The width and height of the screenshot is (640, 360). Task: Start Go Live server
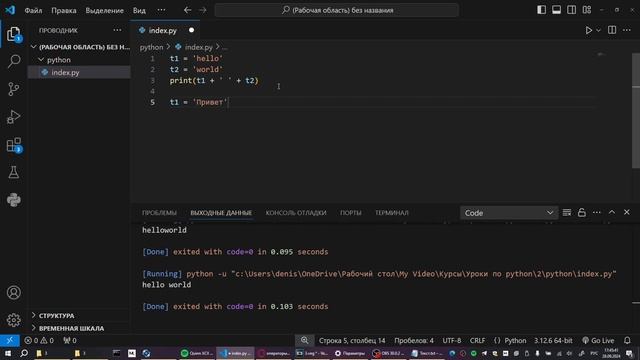pos(598,340)
